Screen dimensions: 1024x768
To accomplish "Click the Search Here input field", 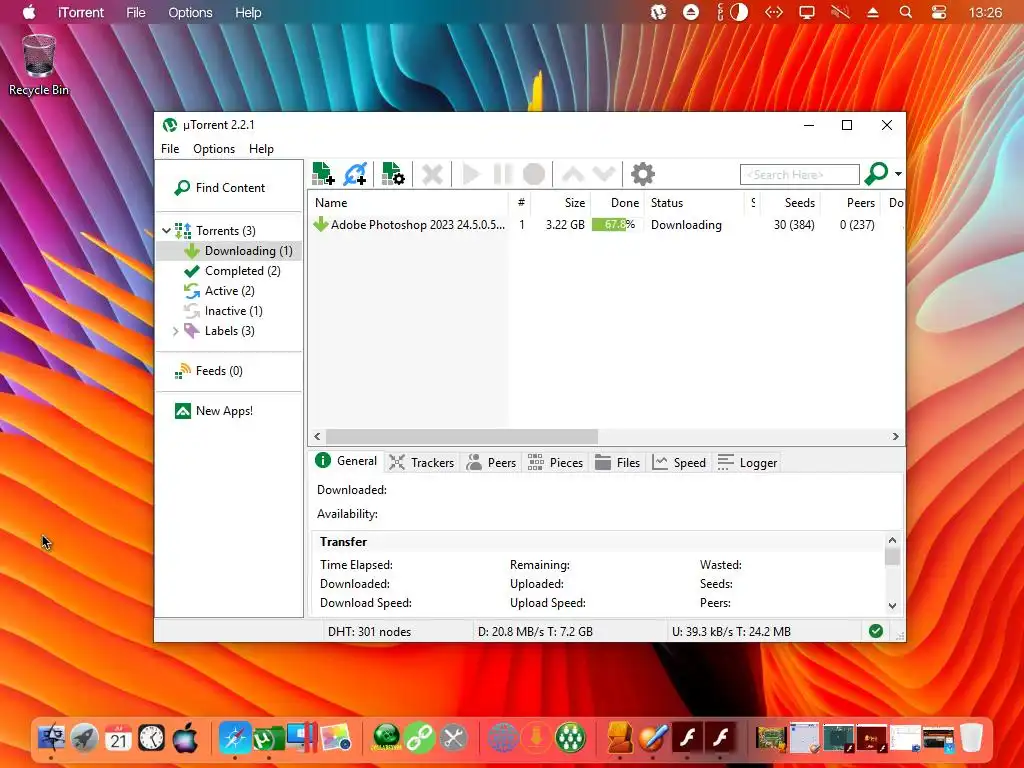I will point(799,174).
